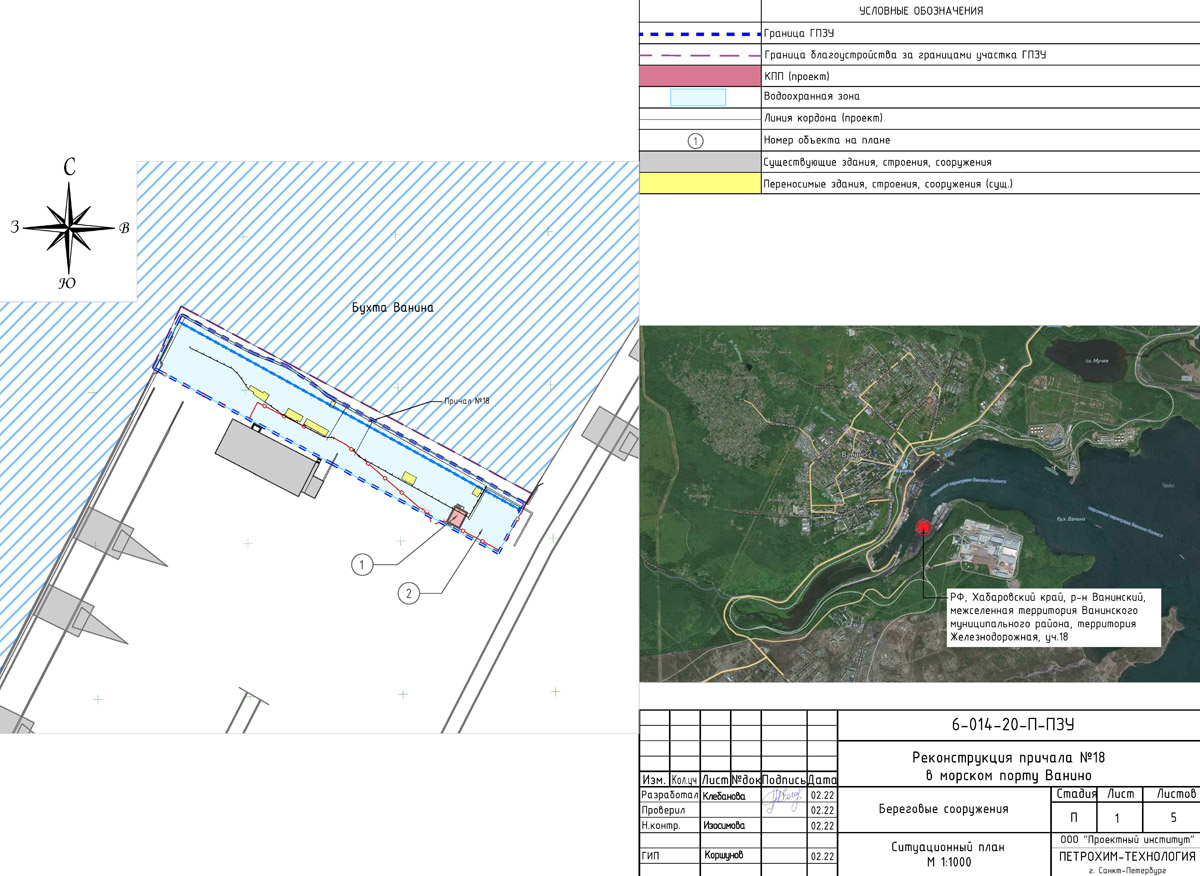Click the Причал №18 label on plan

[x=465, y=401]
